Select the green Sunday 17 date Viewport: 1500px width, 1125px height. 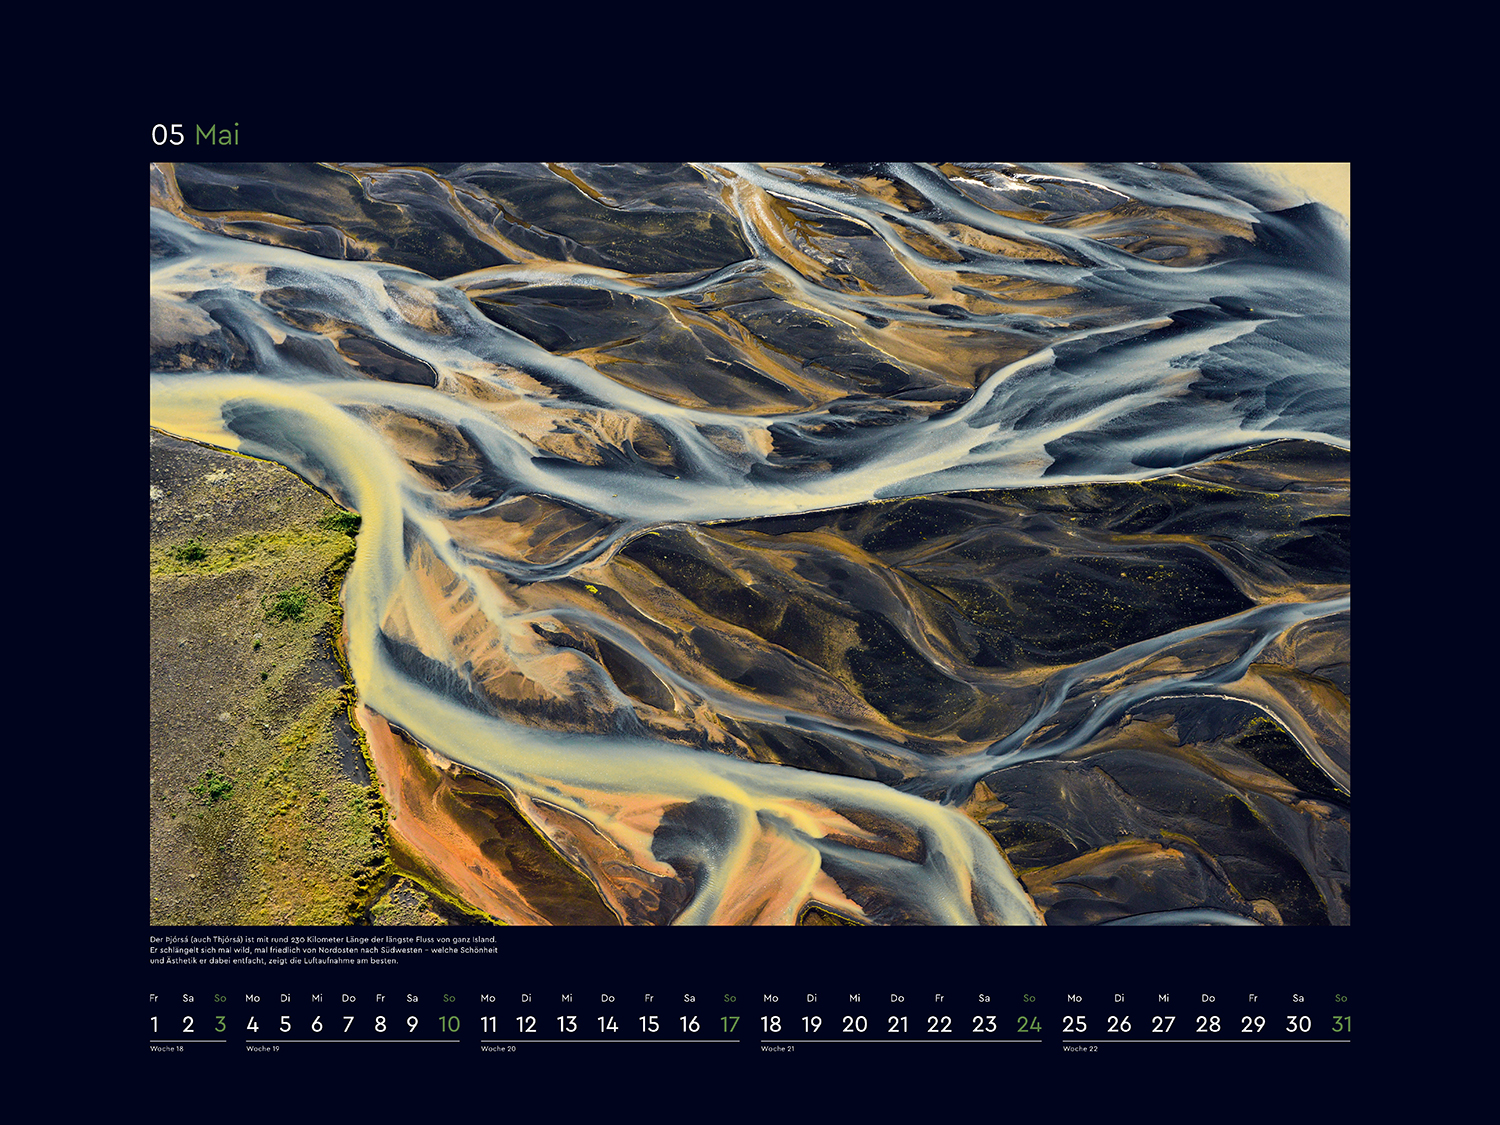click(730, 1024)
